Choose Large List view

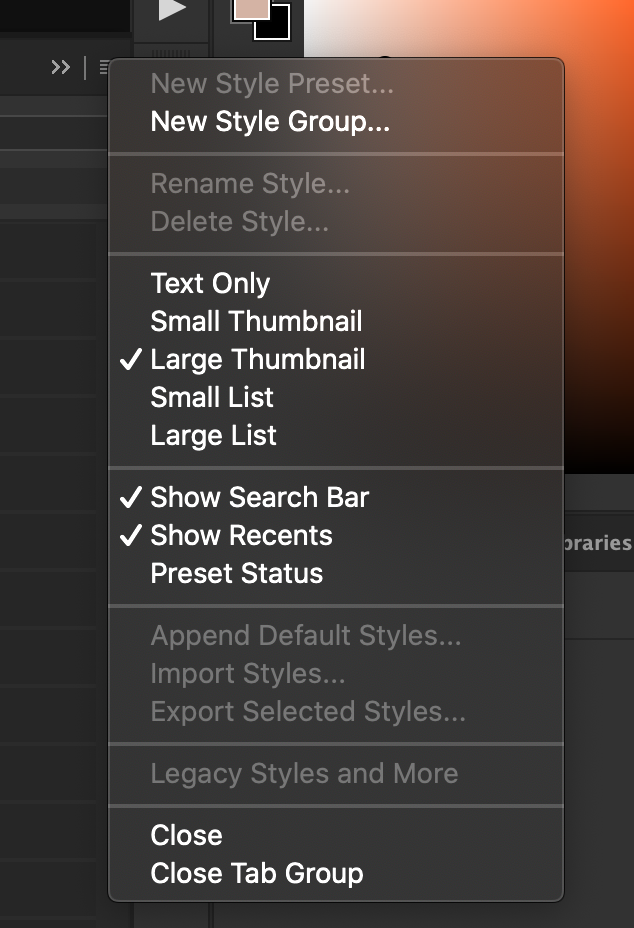click(x=213, y=435)
